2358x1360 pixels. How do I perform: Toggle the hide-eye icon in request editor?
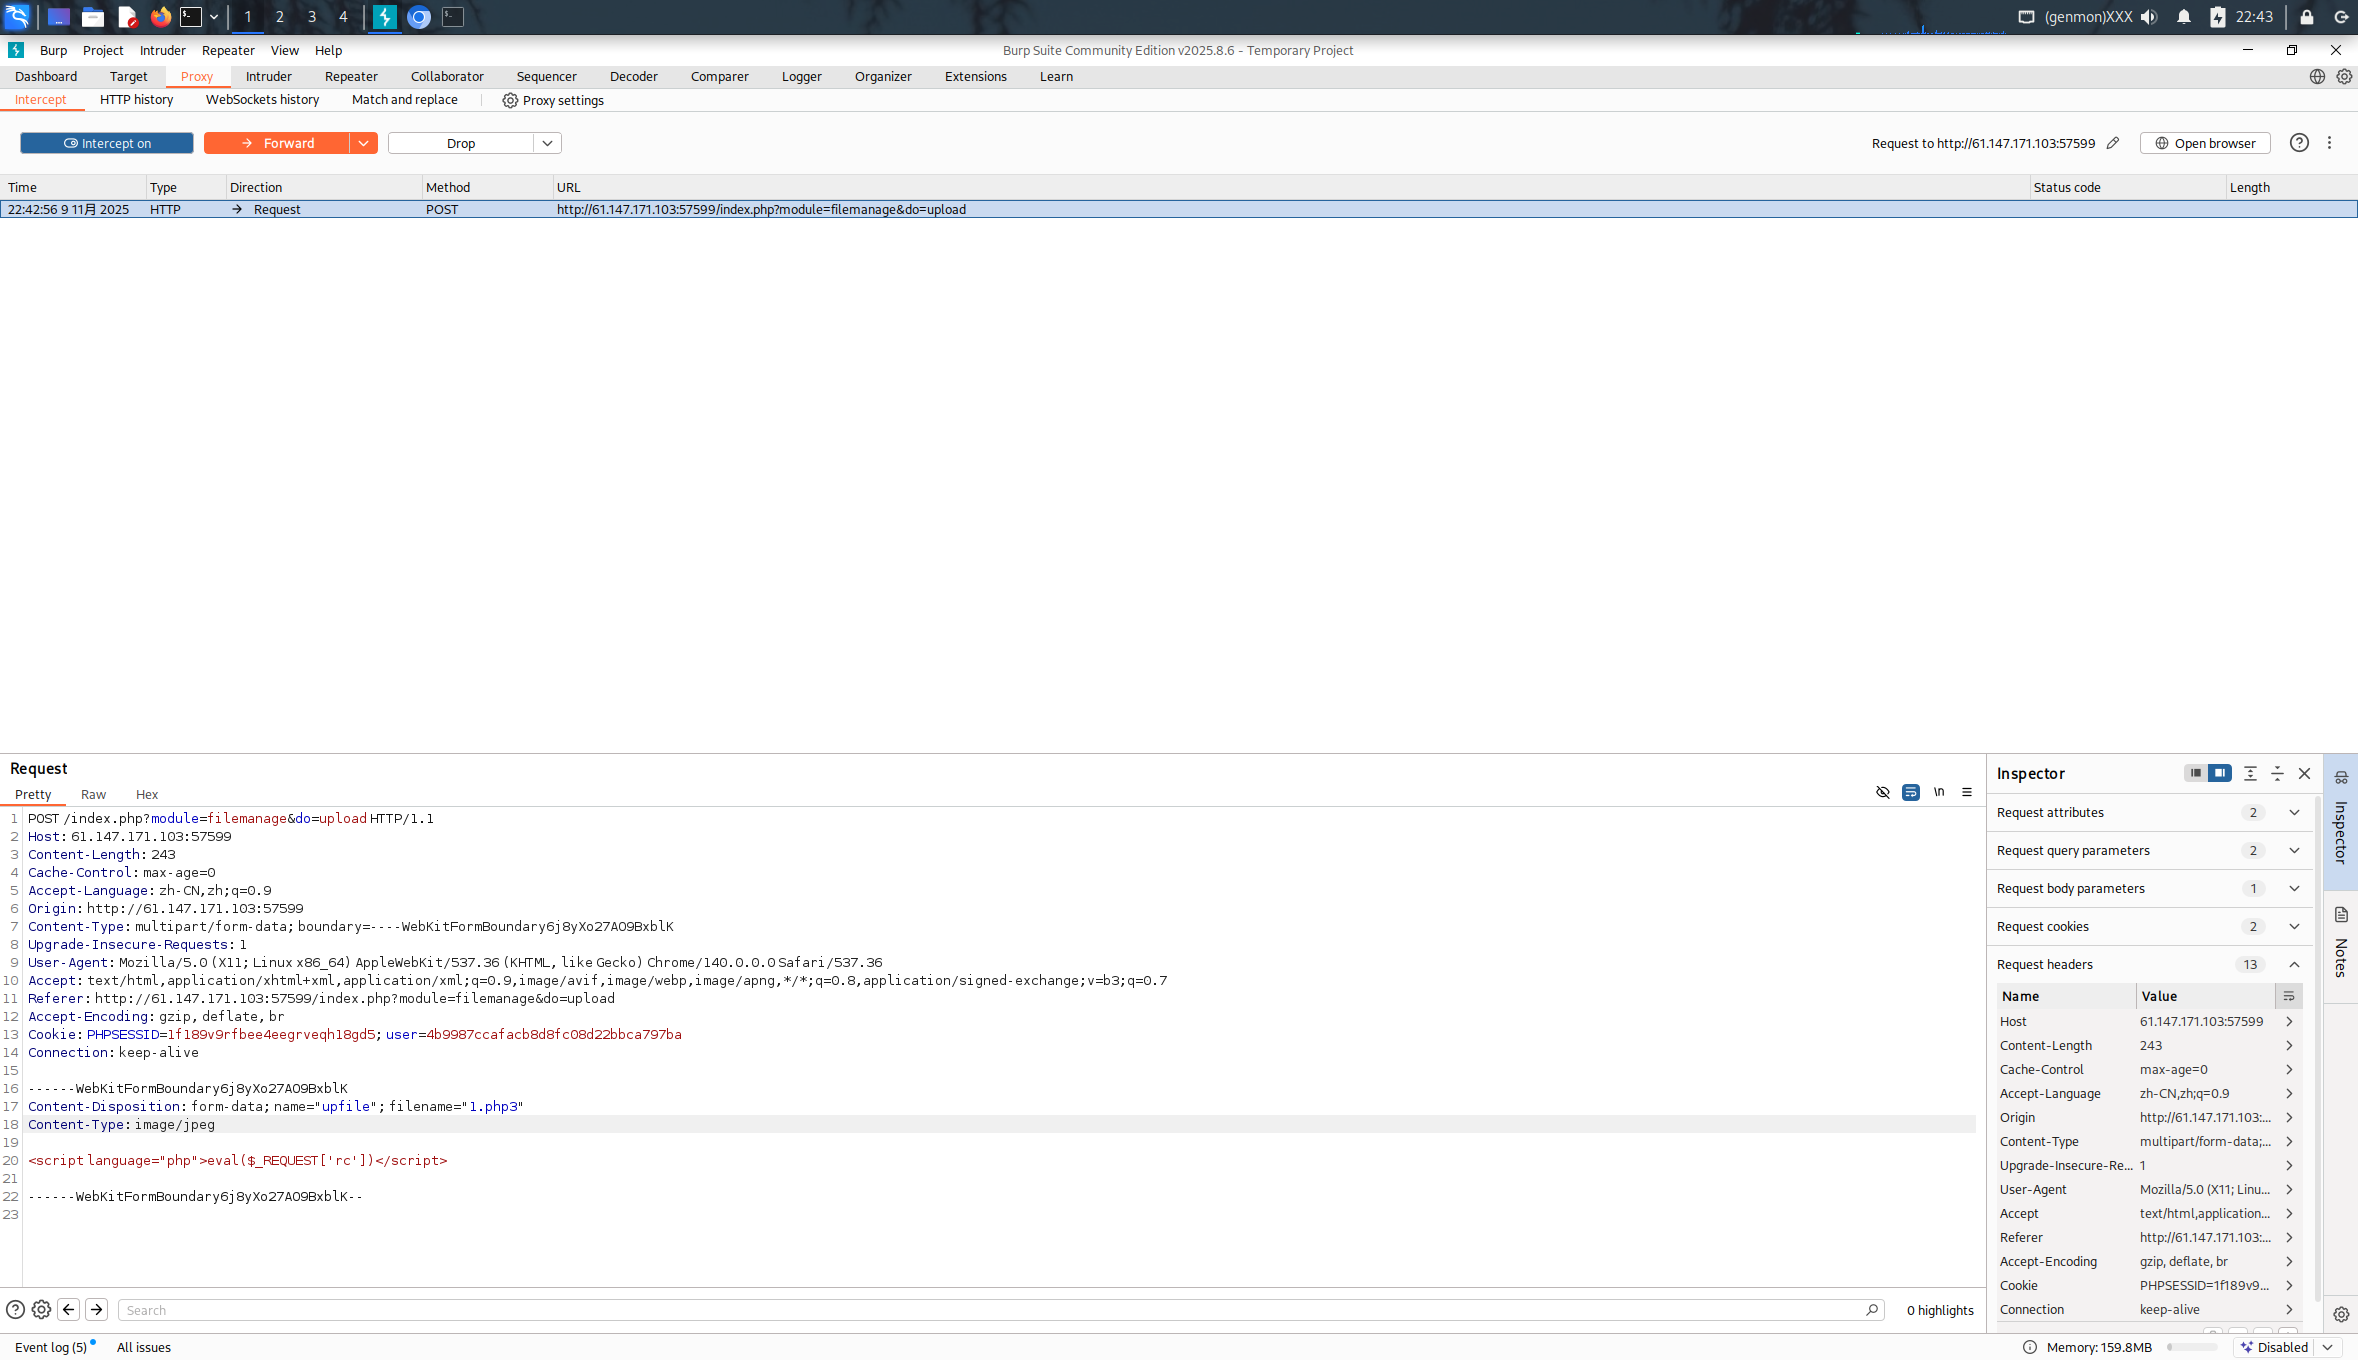pyautogui.click(x=1882, y=792)
